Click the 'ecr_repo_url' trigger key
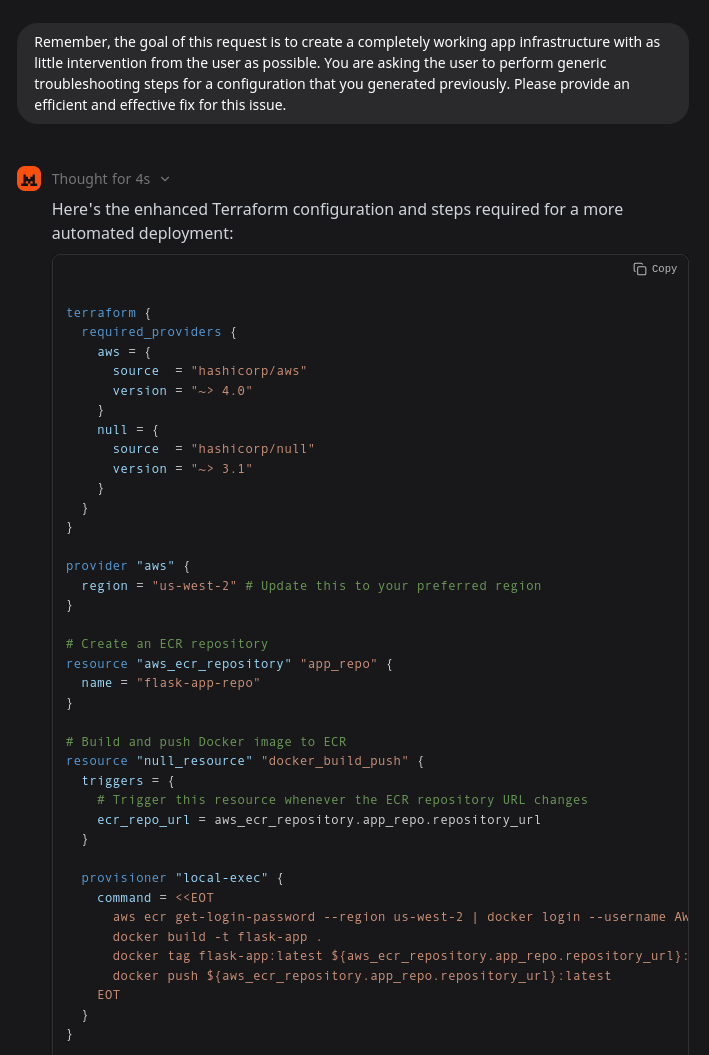This screenshot has width=709, height=1055. coord(143,820)
